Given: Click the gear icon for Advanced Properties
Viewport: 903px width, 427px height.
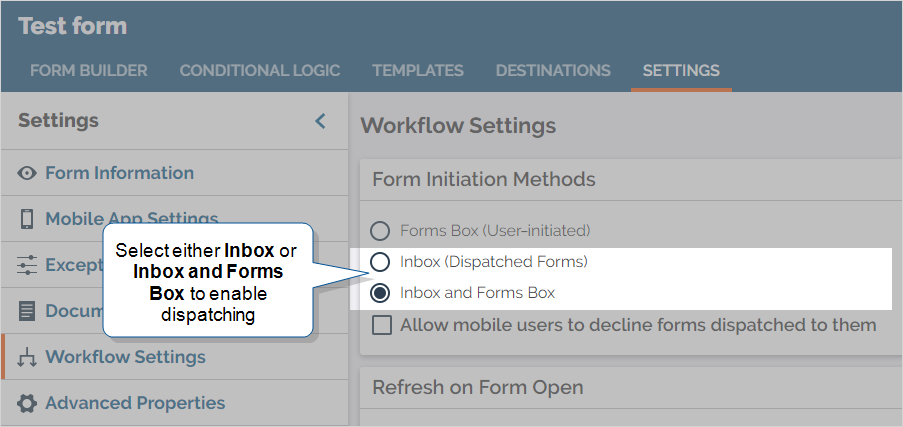Looking at the screenshot, I should coord(27,403).
